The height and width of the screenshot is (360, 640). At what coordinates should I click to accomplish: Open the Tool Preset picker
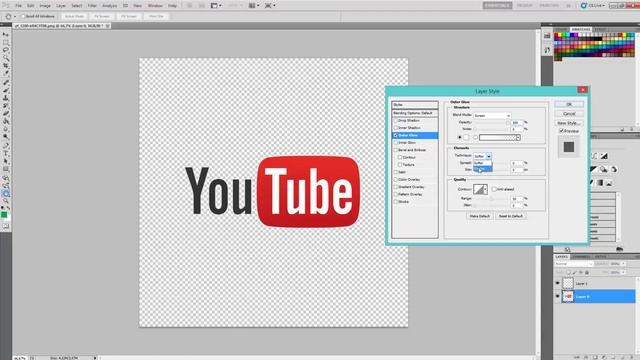(10, 16)
